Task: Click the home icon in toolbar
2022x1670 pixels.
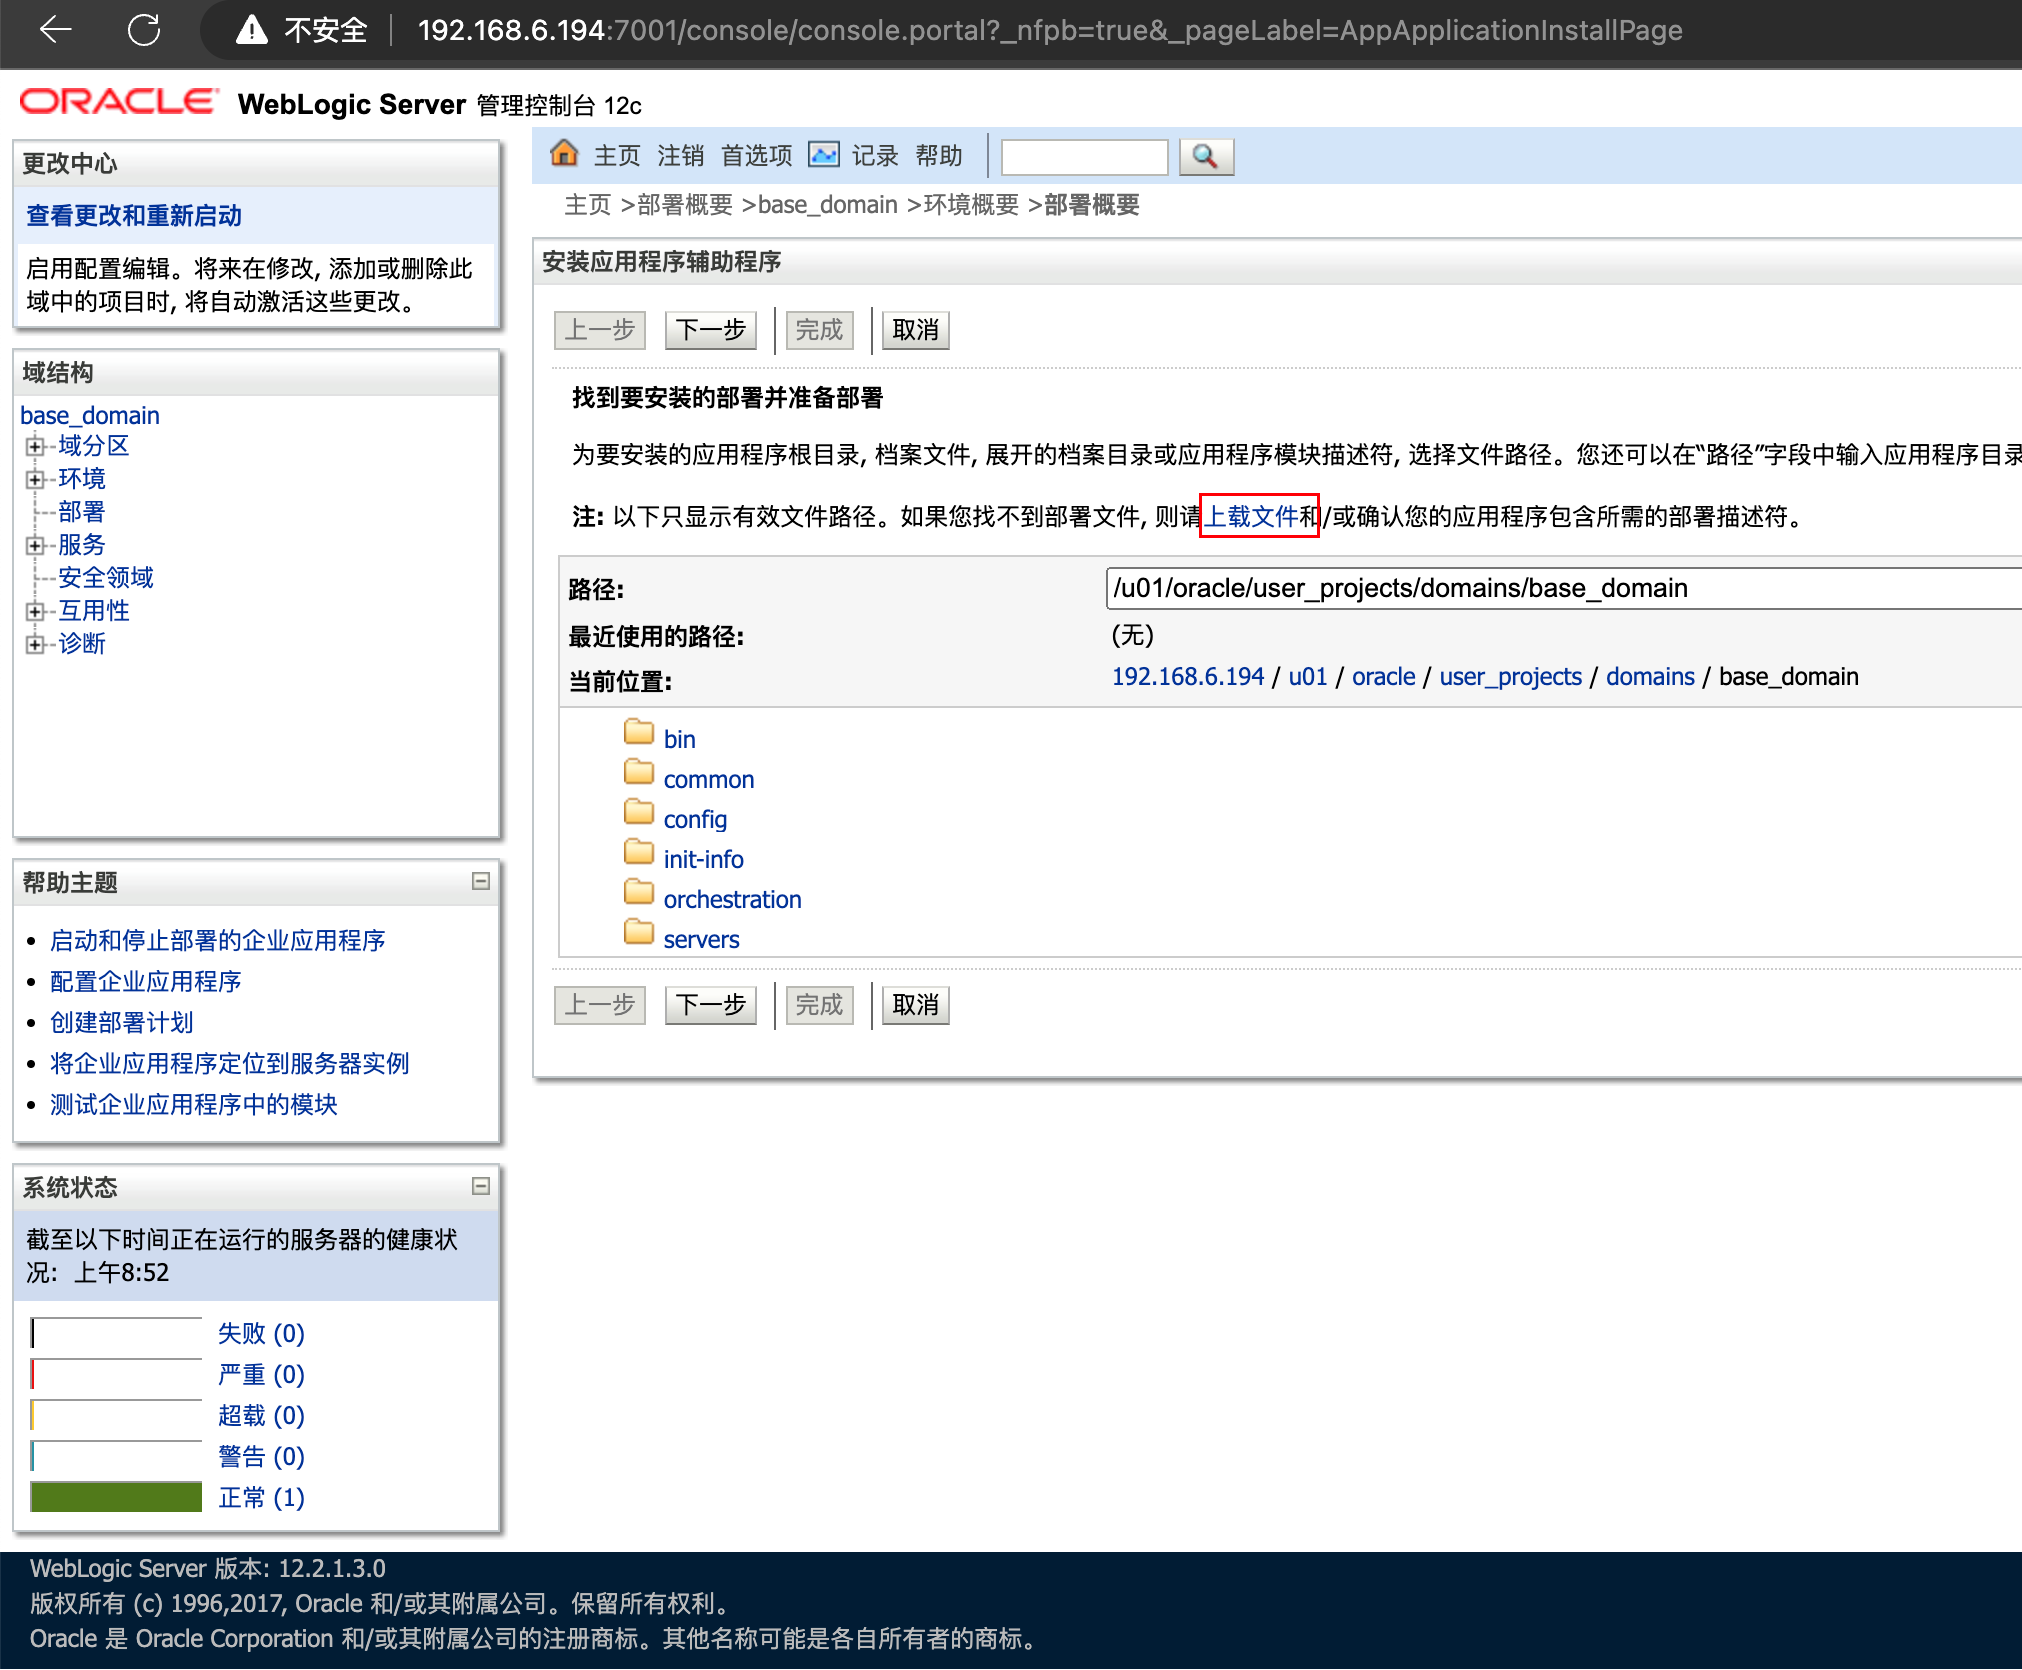Action: coord(564,154)
